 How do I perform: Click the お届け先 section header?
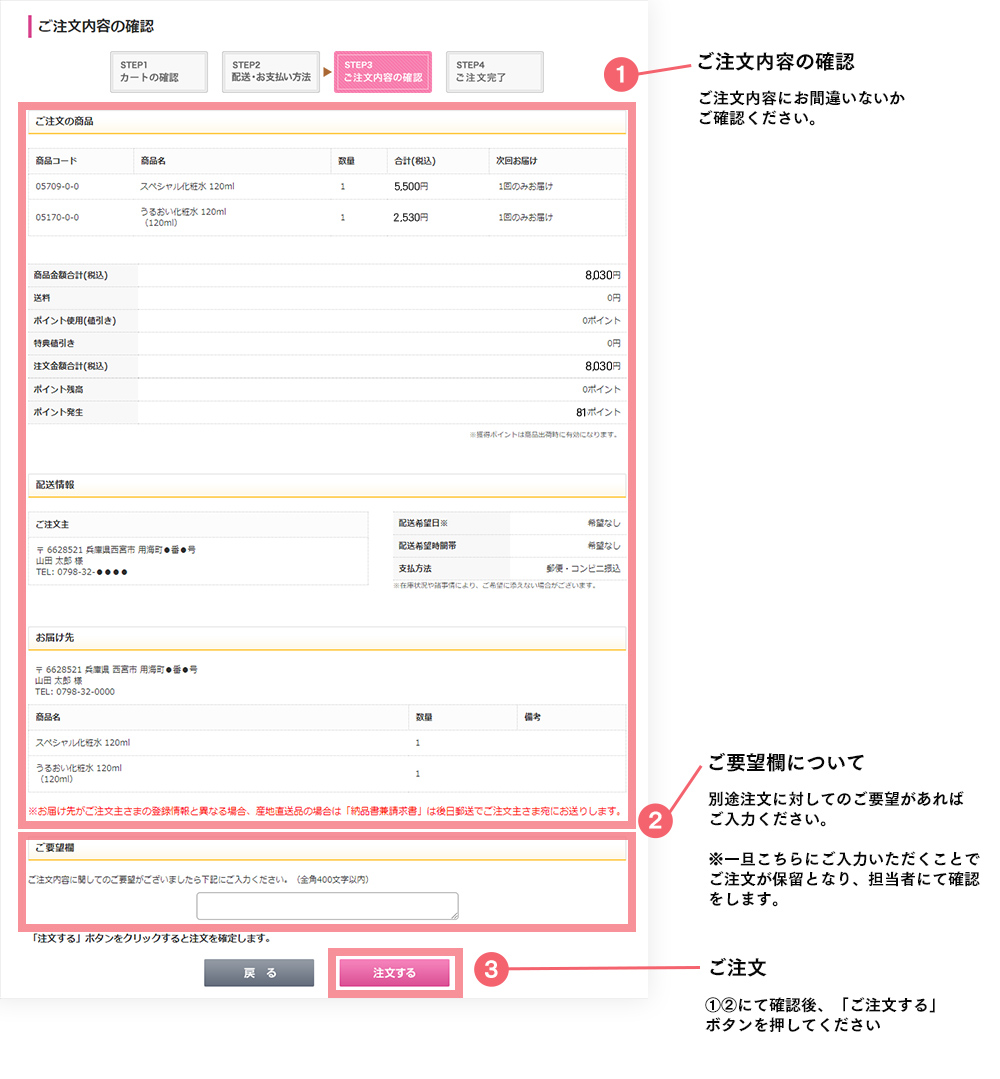(x=53, y=637)
